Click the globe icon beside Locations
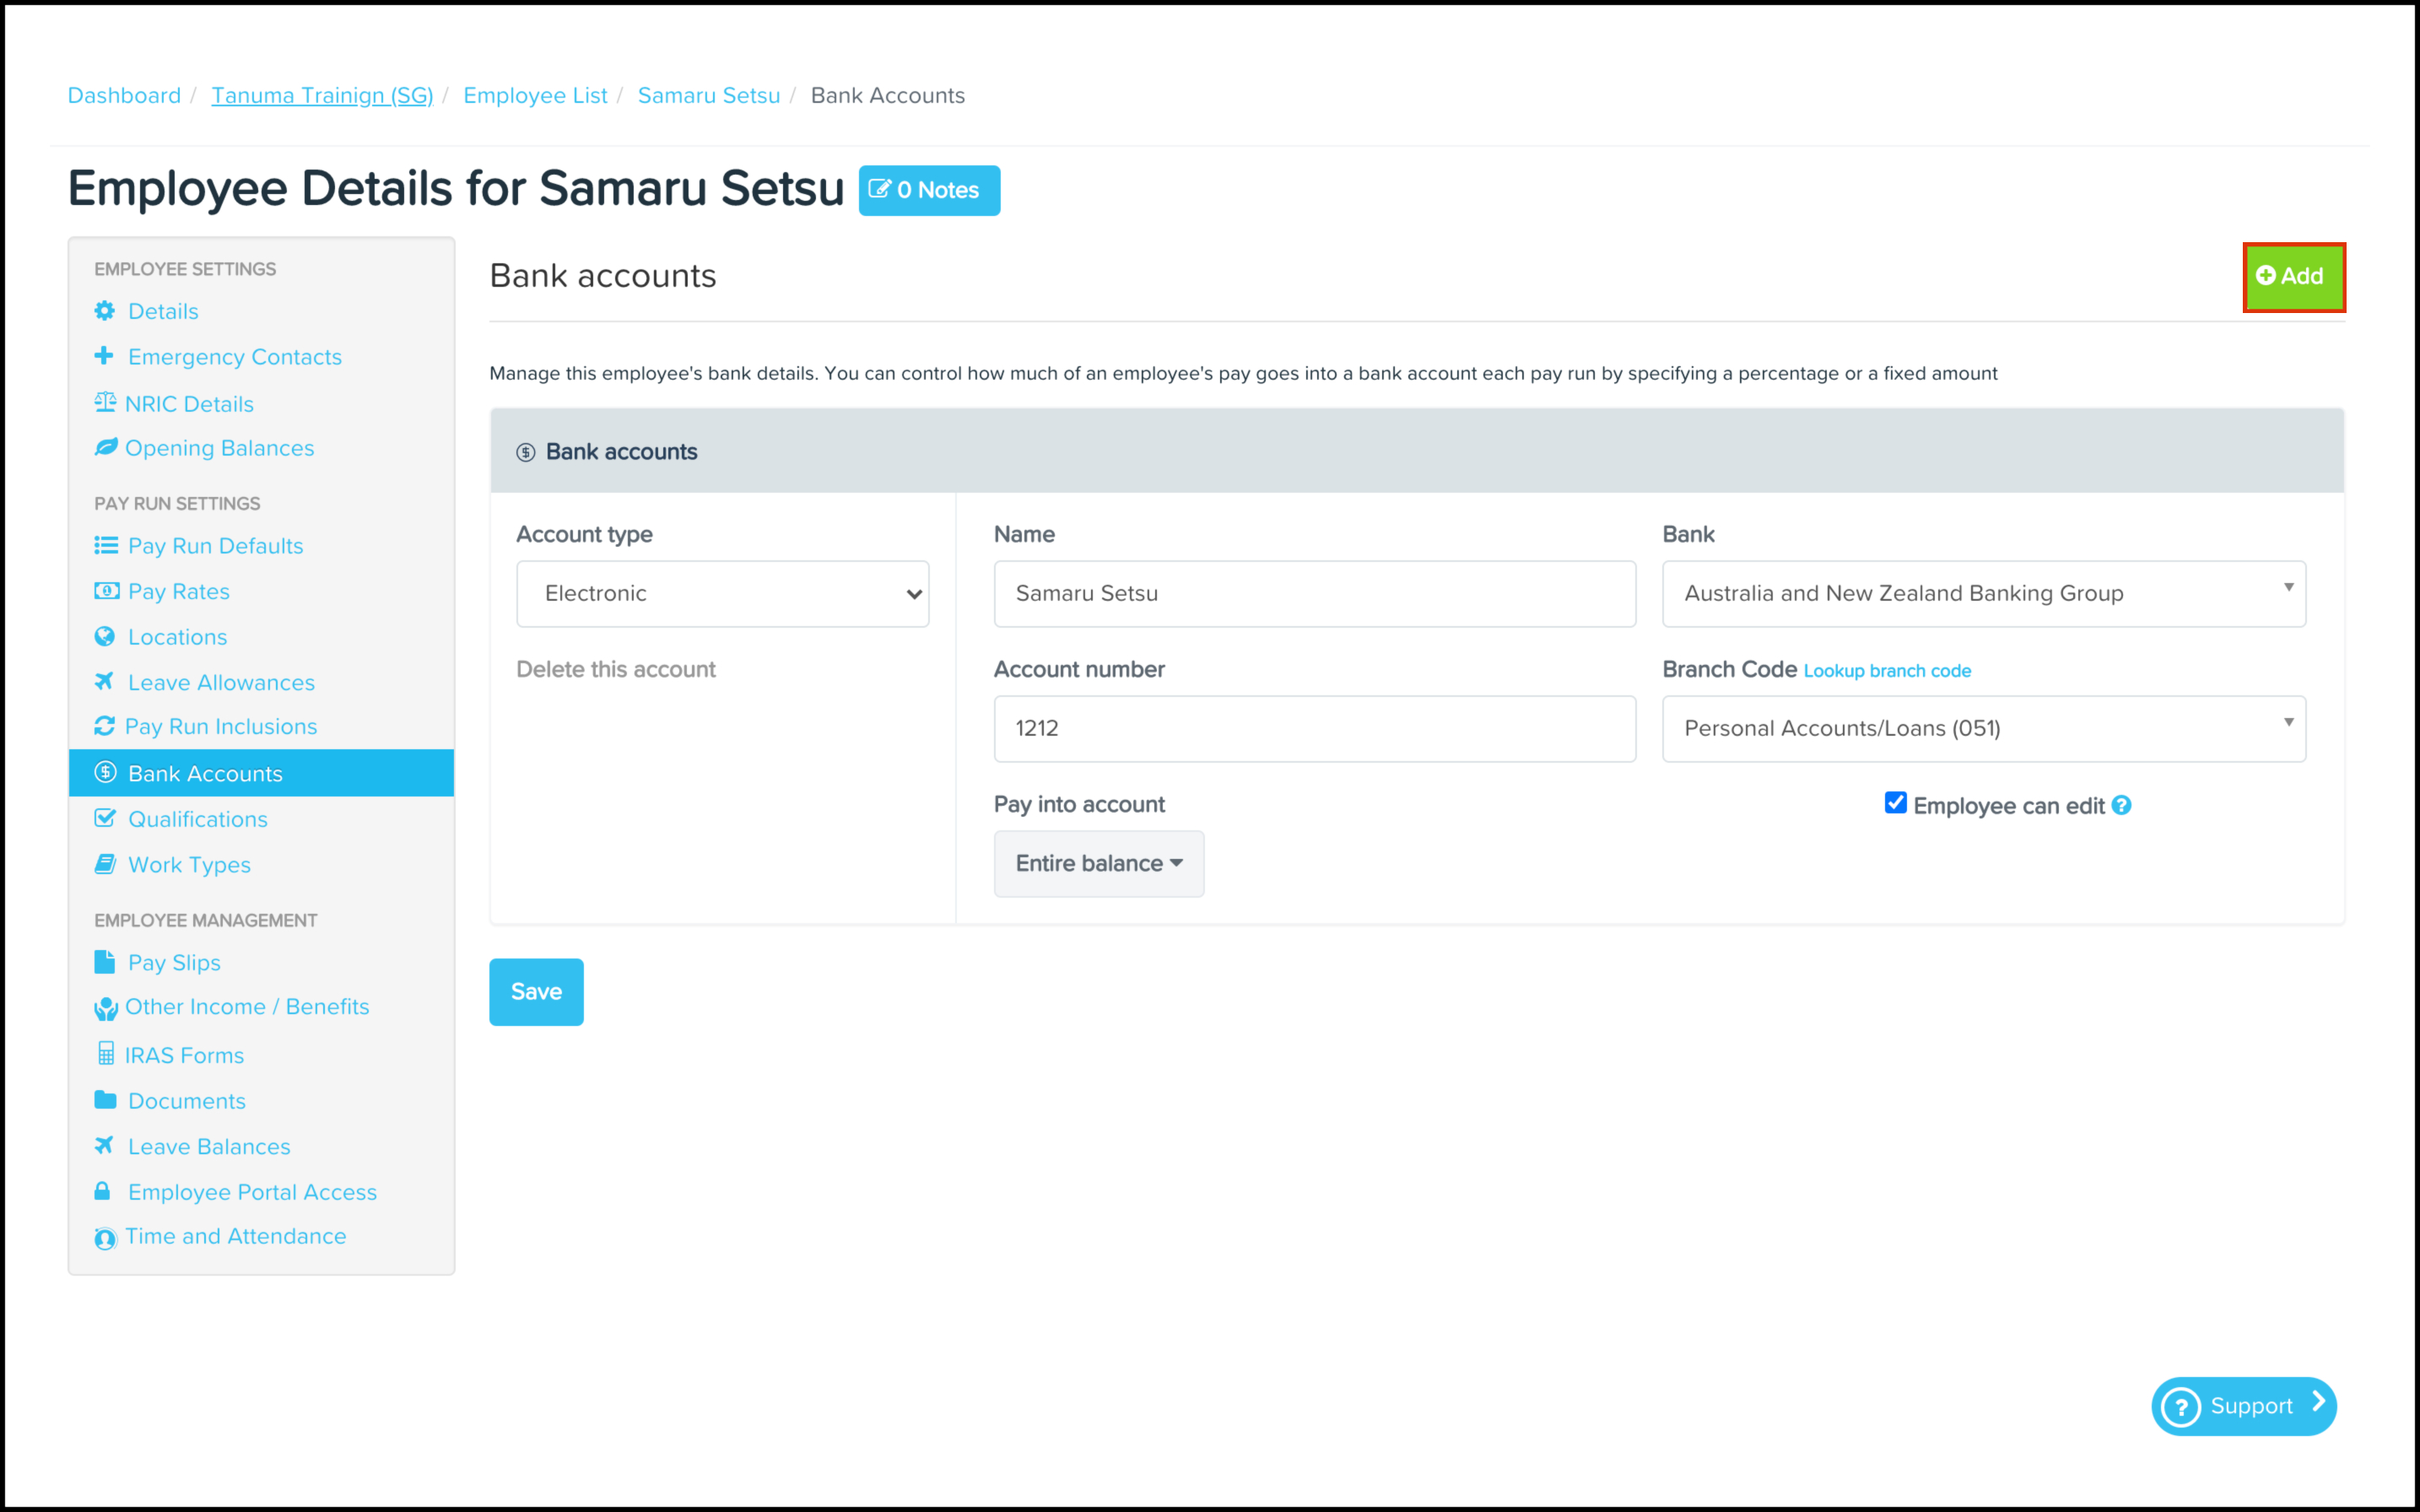2420x1512 pixels. (x=104, y=636)
